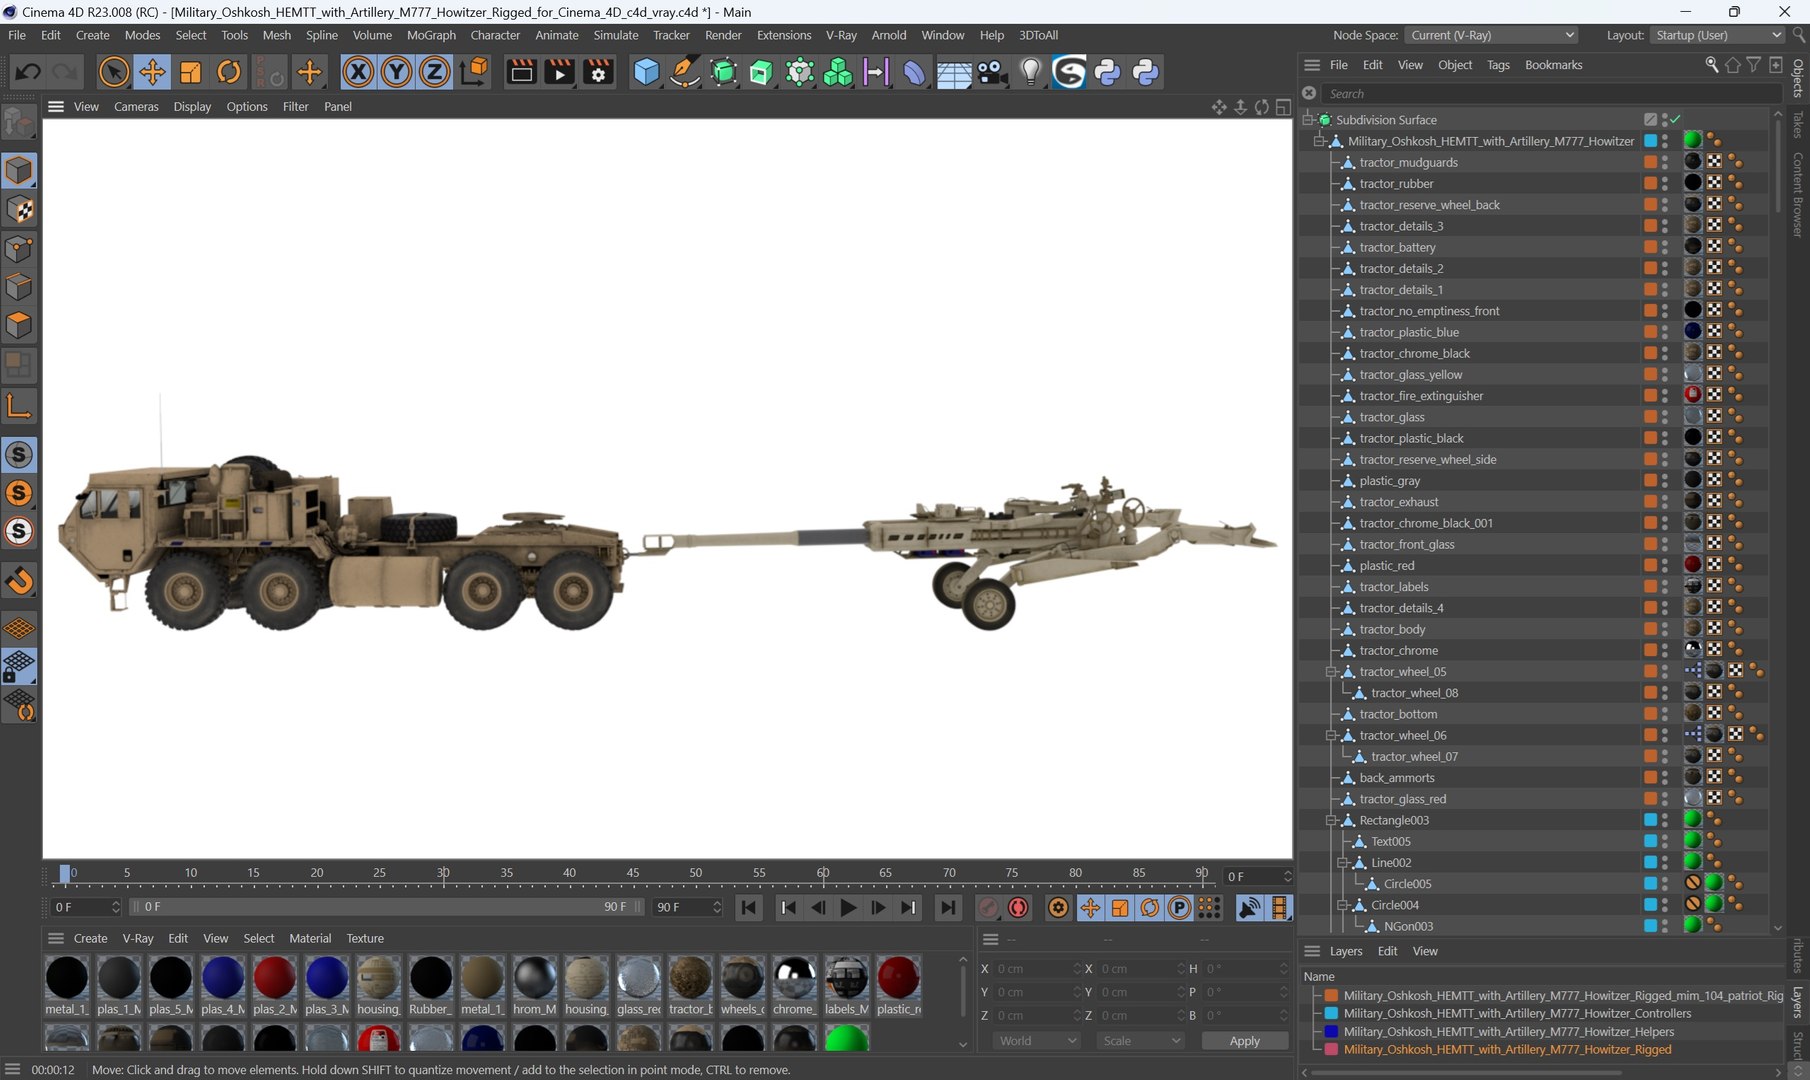Select the tractor_exhaust object
1810x1080 pixels.
point(1399,502)
